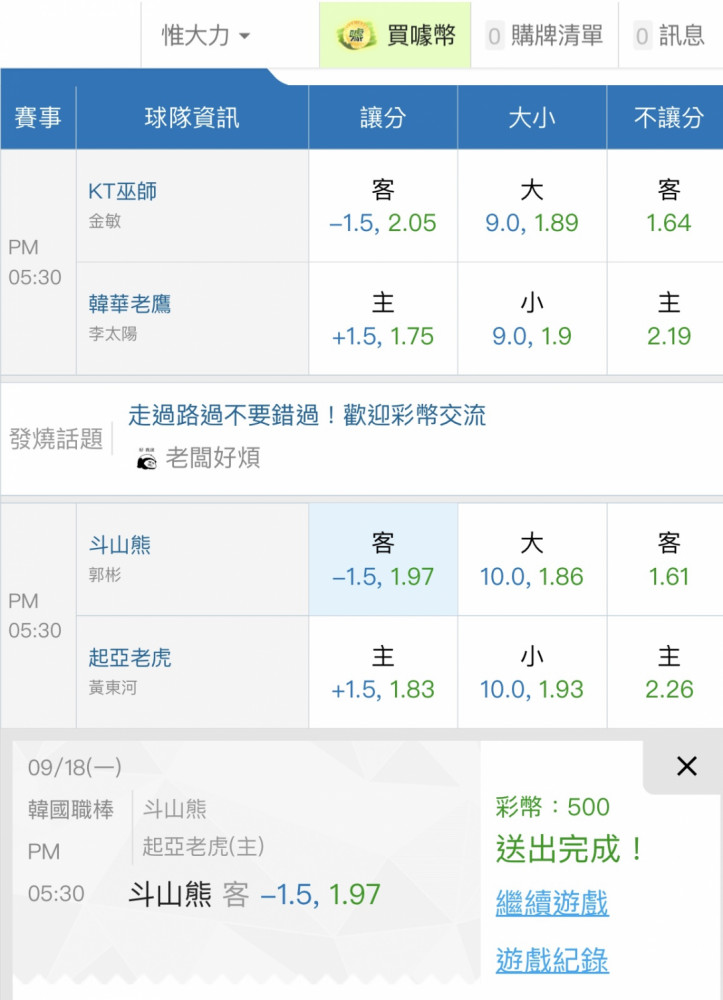
Task: Open the 惟大力 user dropdown
Action: (x=206, y=36)
